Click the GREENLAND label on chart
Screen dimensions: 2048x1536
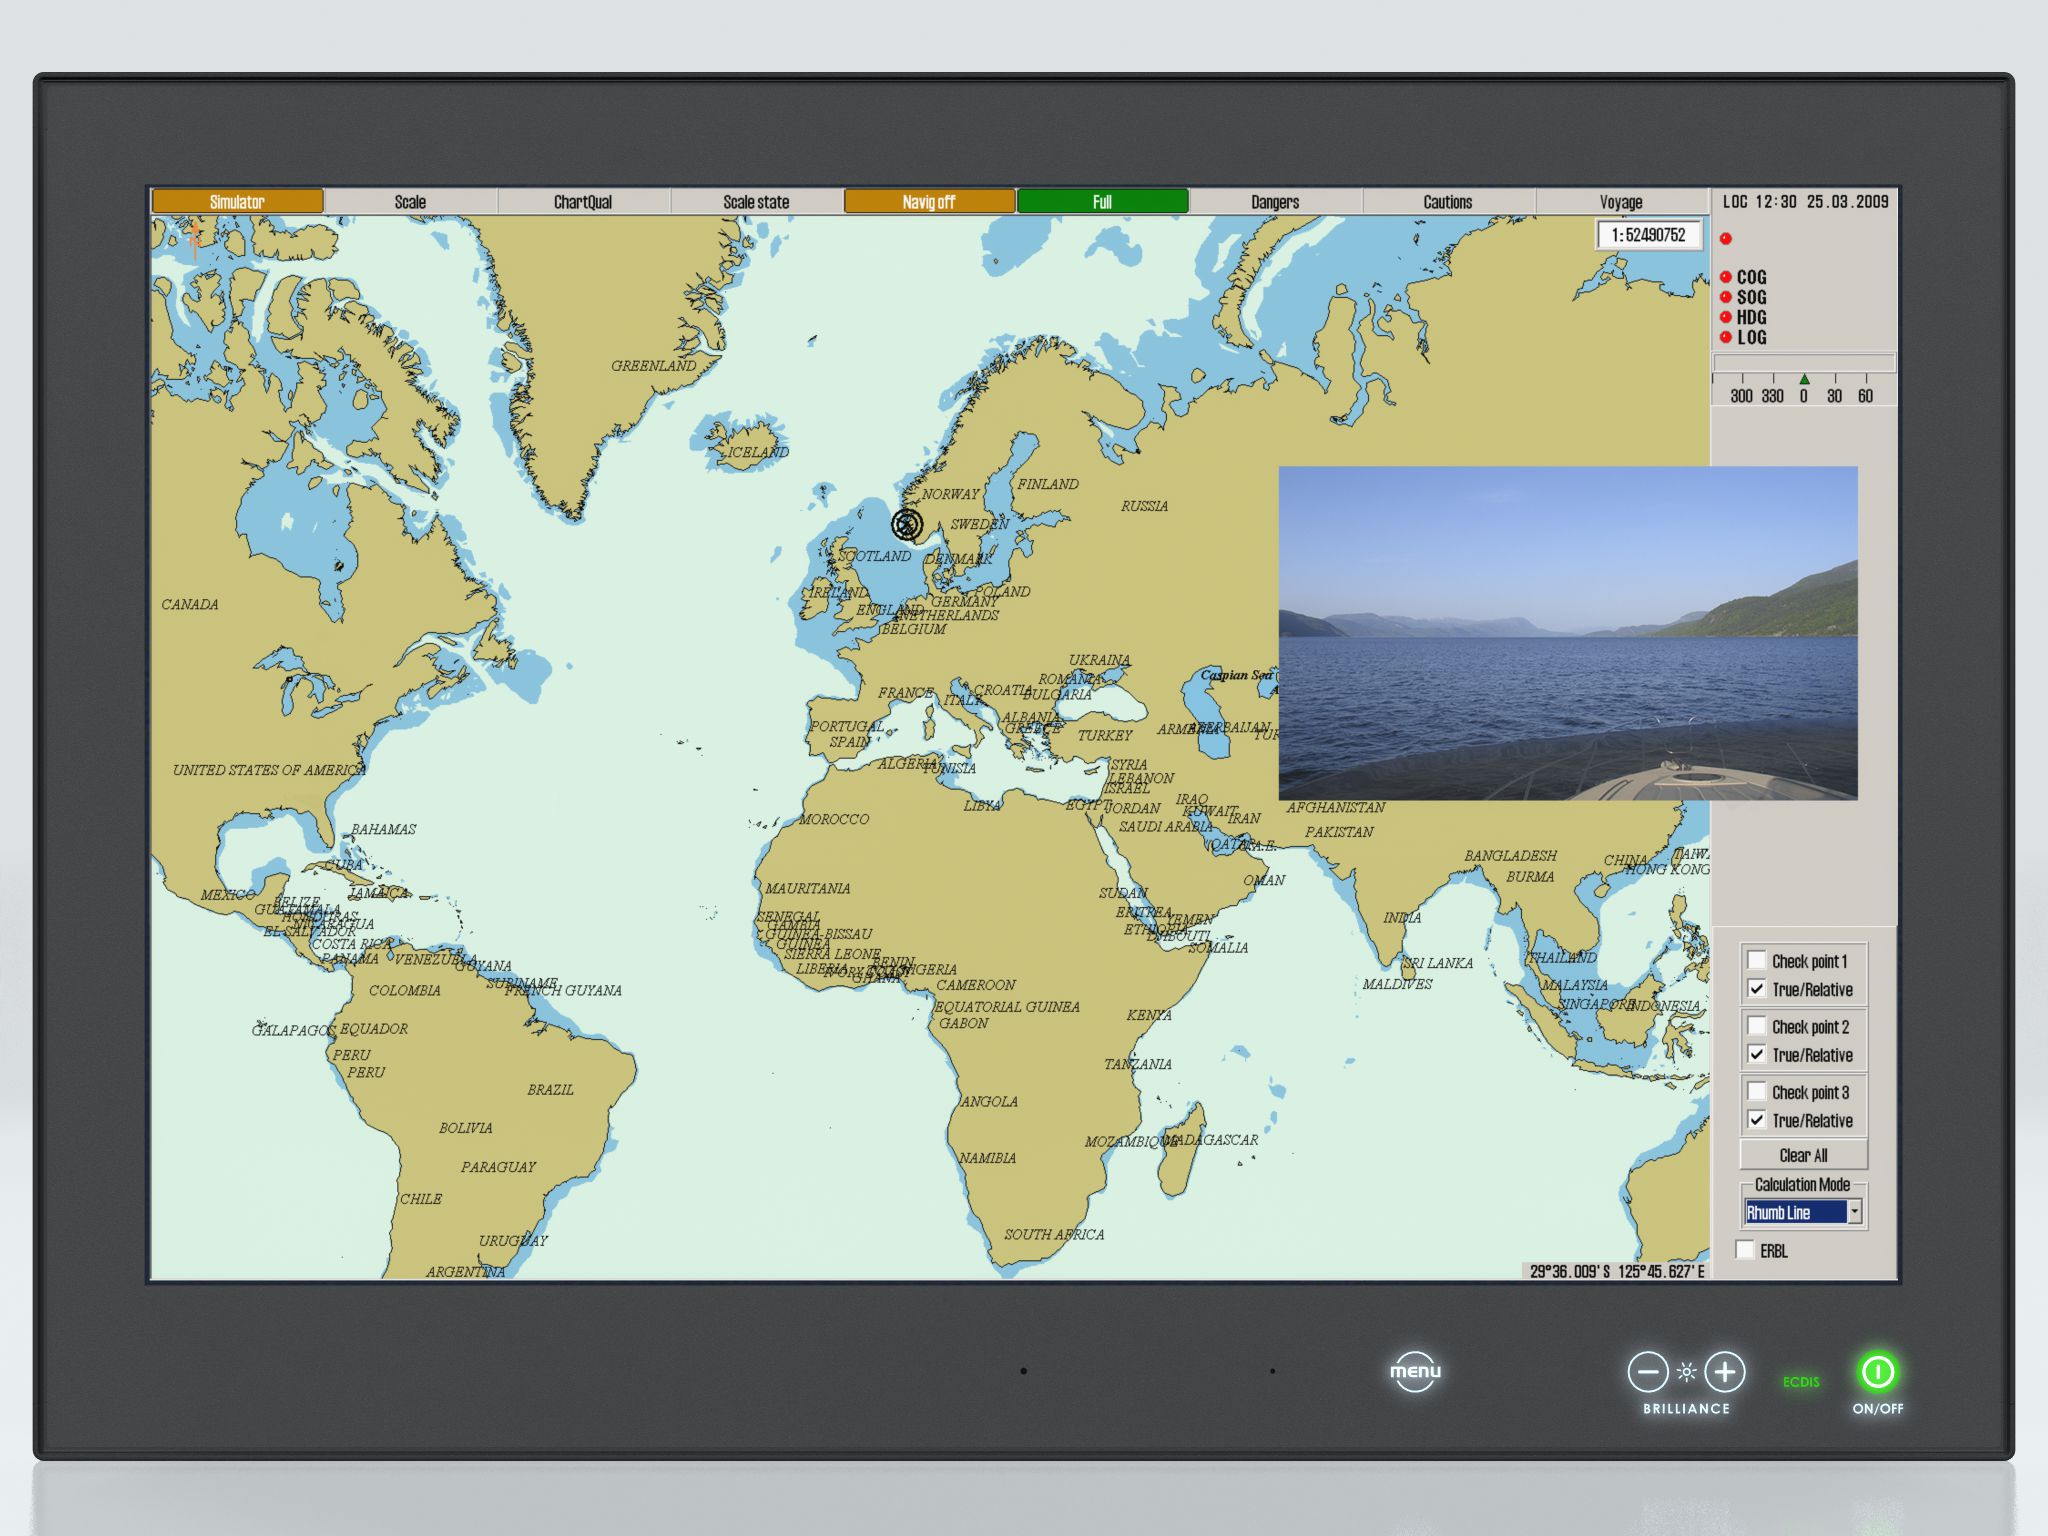(x=654, y=366)
